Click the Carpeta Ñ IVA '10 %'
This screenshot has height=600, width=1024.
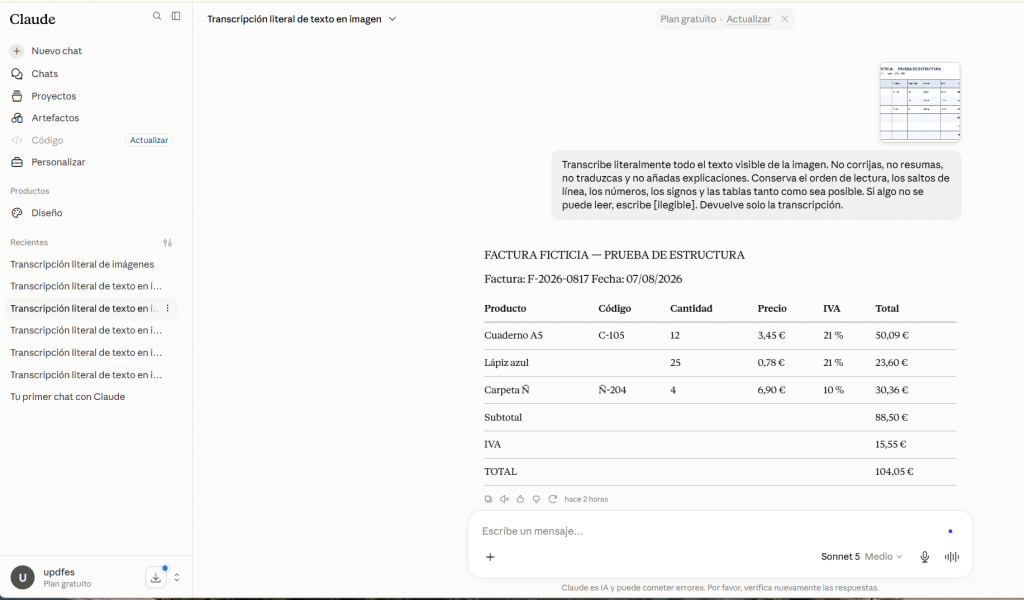pos(833,390)
